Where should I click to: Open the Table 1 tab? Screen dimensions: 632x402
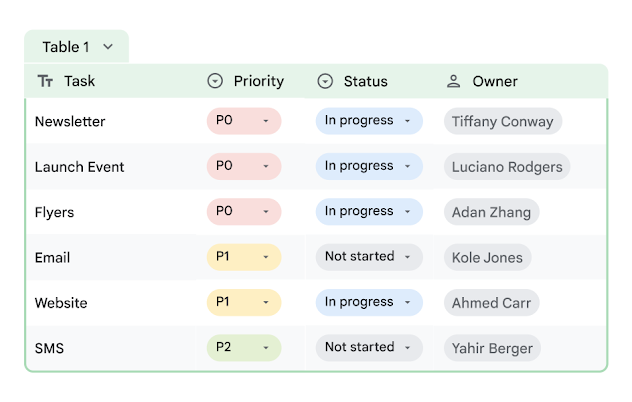click(x=66, y=47)
